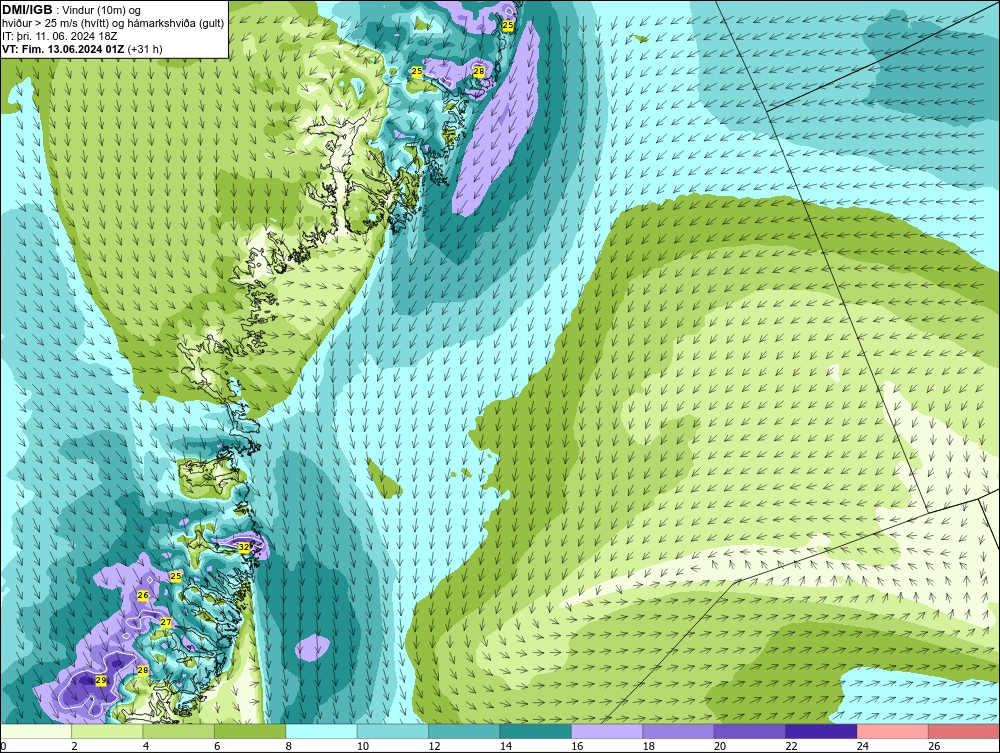Click the legend scale number 20

720,746
